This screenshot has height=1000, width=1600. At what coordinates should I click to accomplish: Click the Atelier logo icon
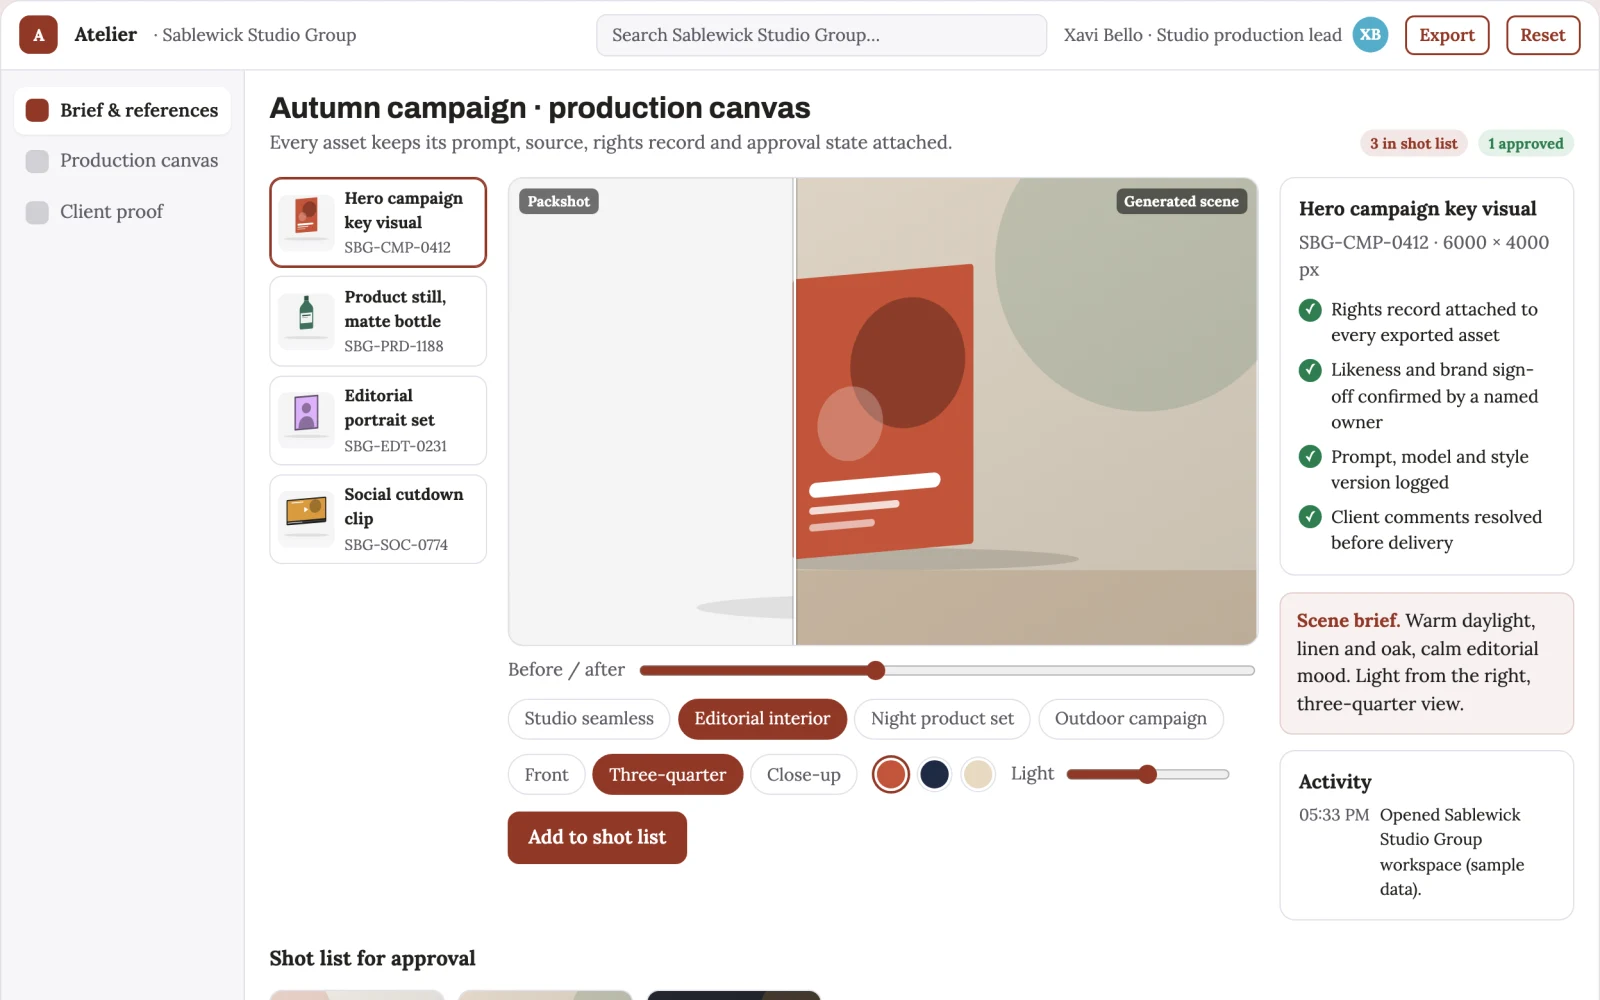click(38, 35)
